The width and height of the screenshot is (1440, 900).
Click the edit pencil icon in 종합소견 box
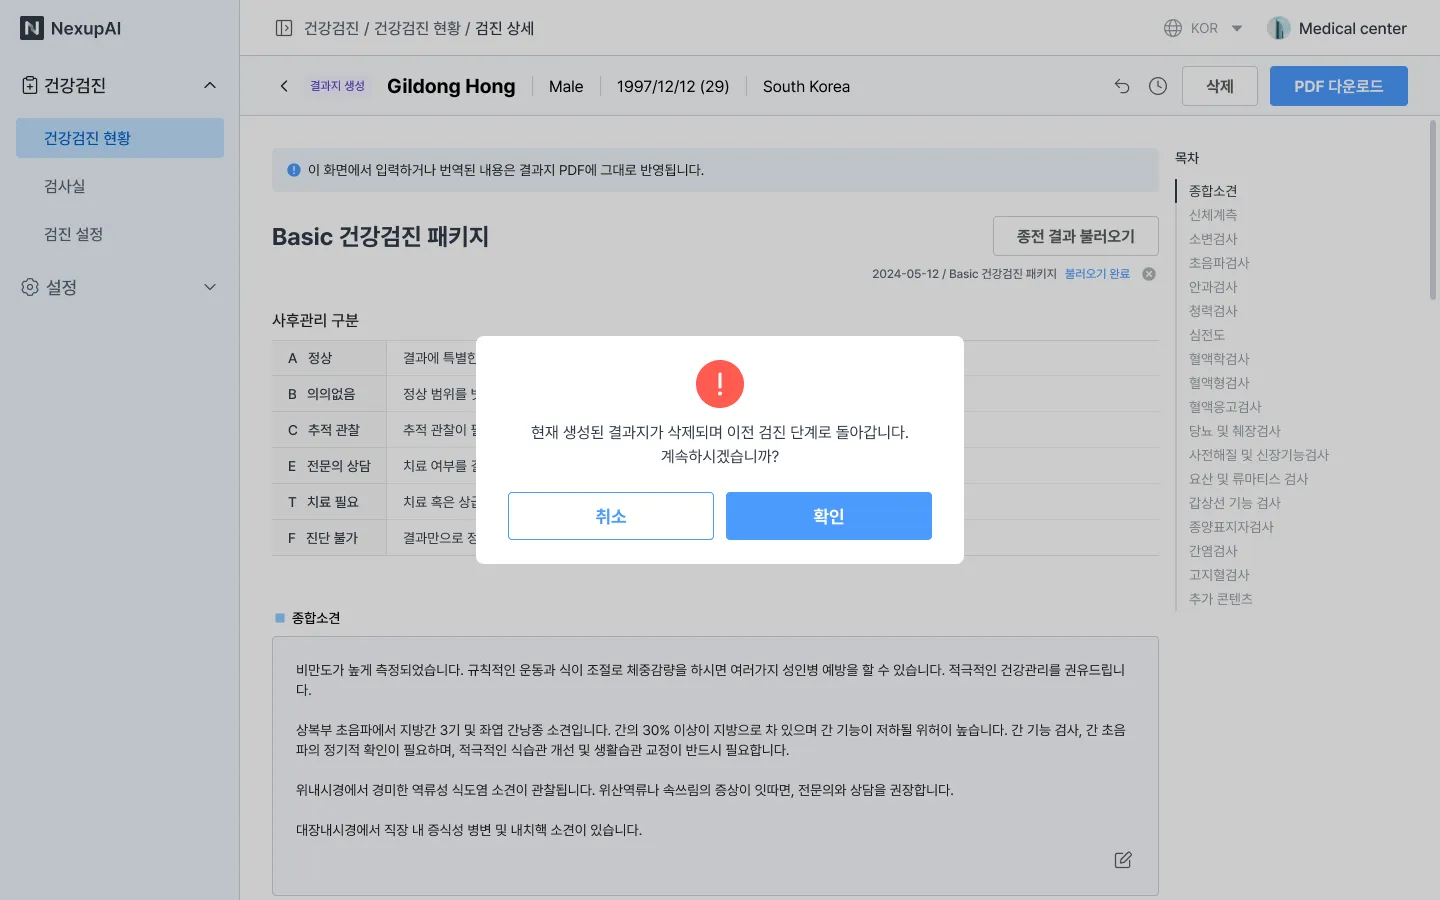coord(1123,860)
